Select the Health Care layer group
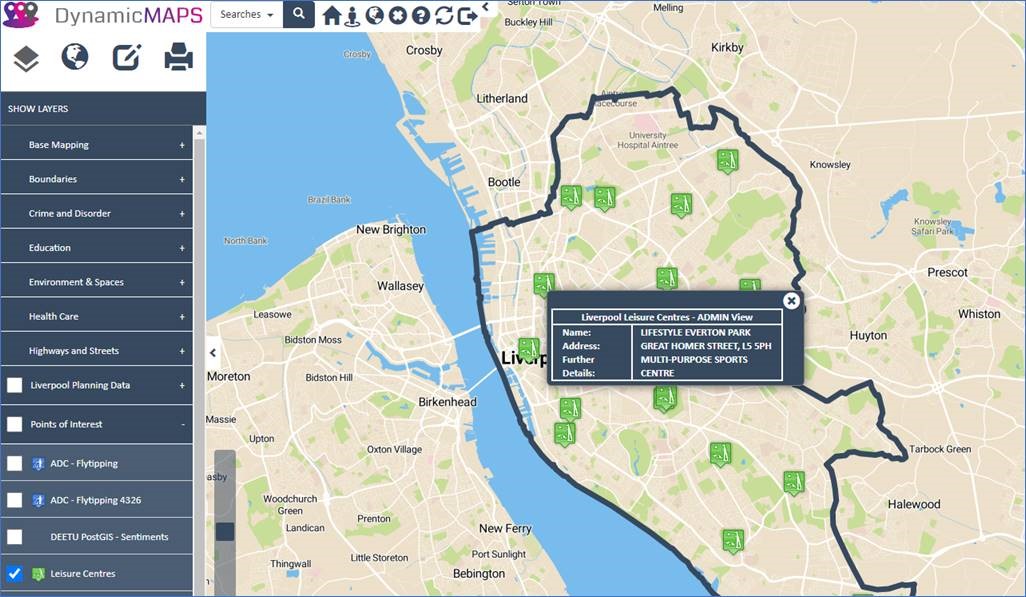Image resolution: width=1026 pixels, height=597 pixels. click(x=97, y=316)
